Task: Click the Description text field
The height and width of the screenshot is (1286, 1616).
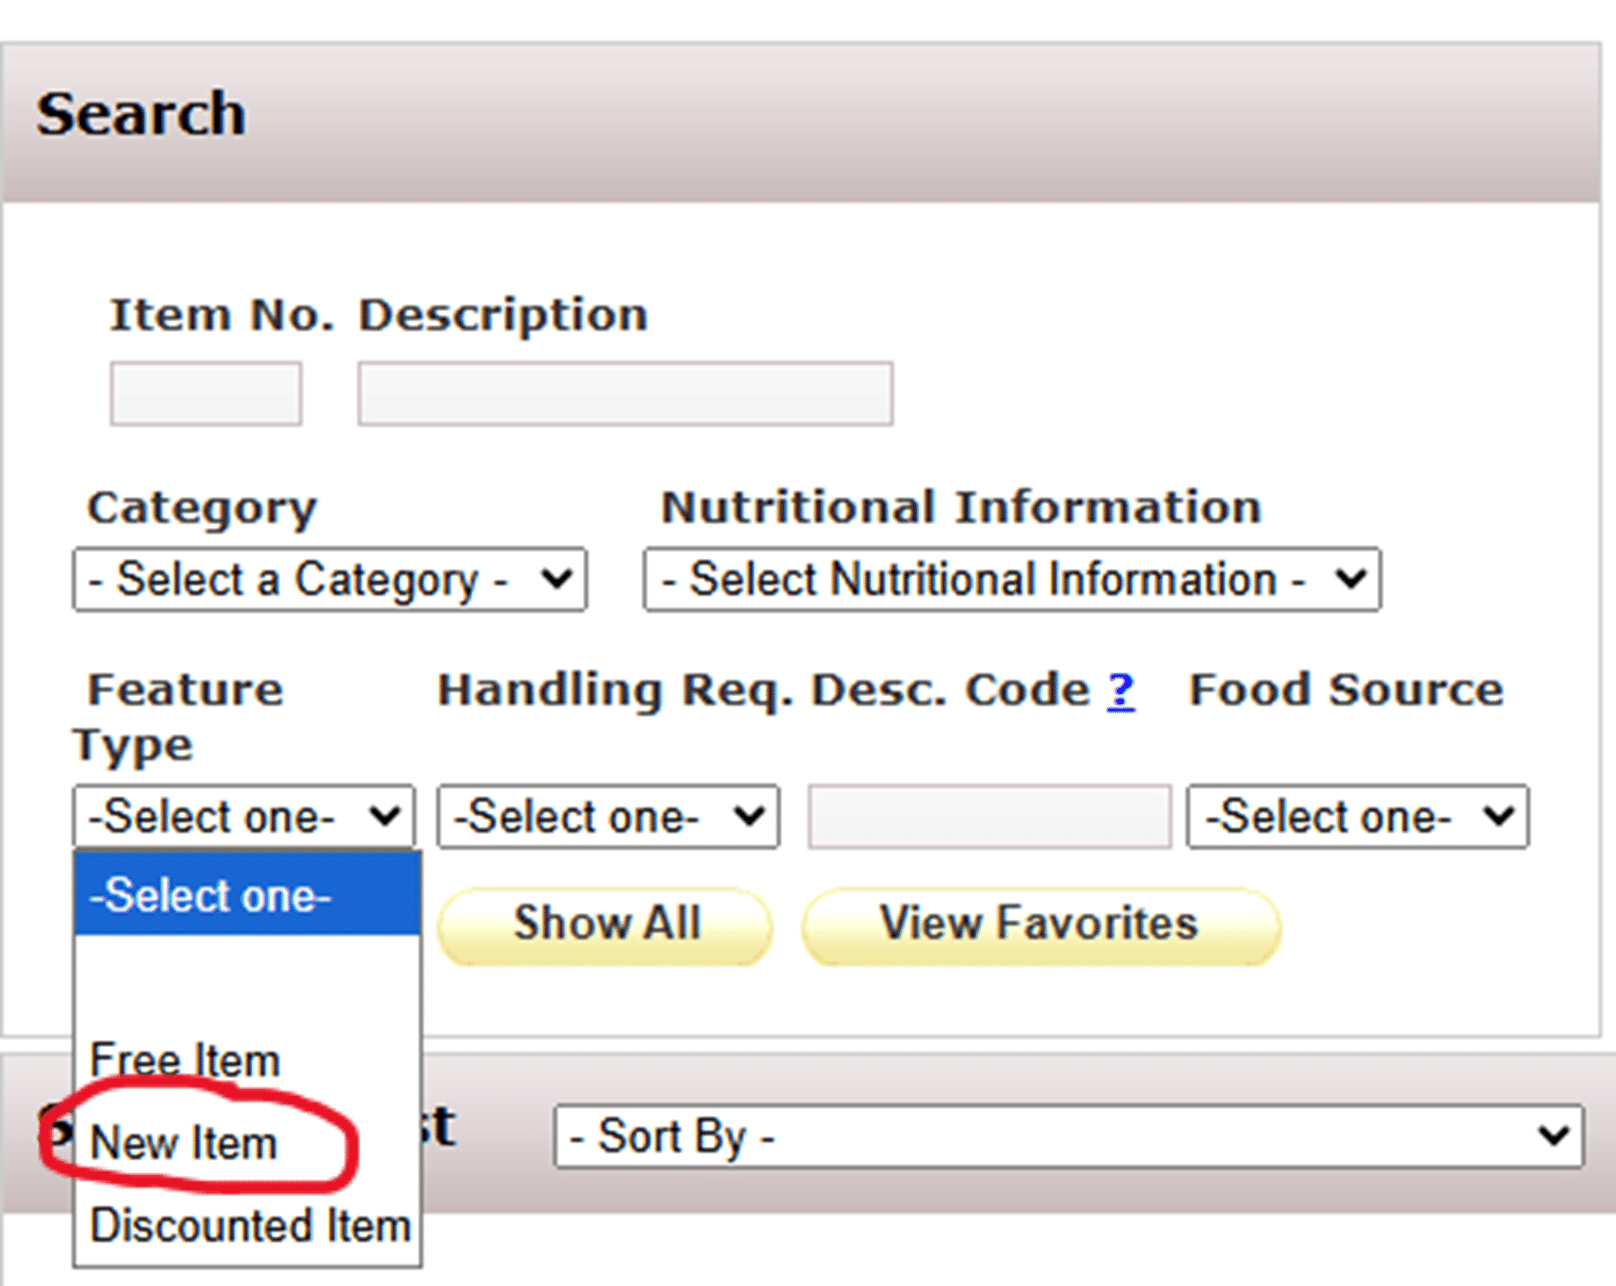Action: tap(625, 394)
